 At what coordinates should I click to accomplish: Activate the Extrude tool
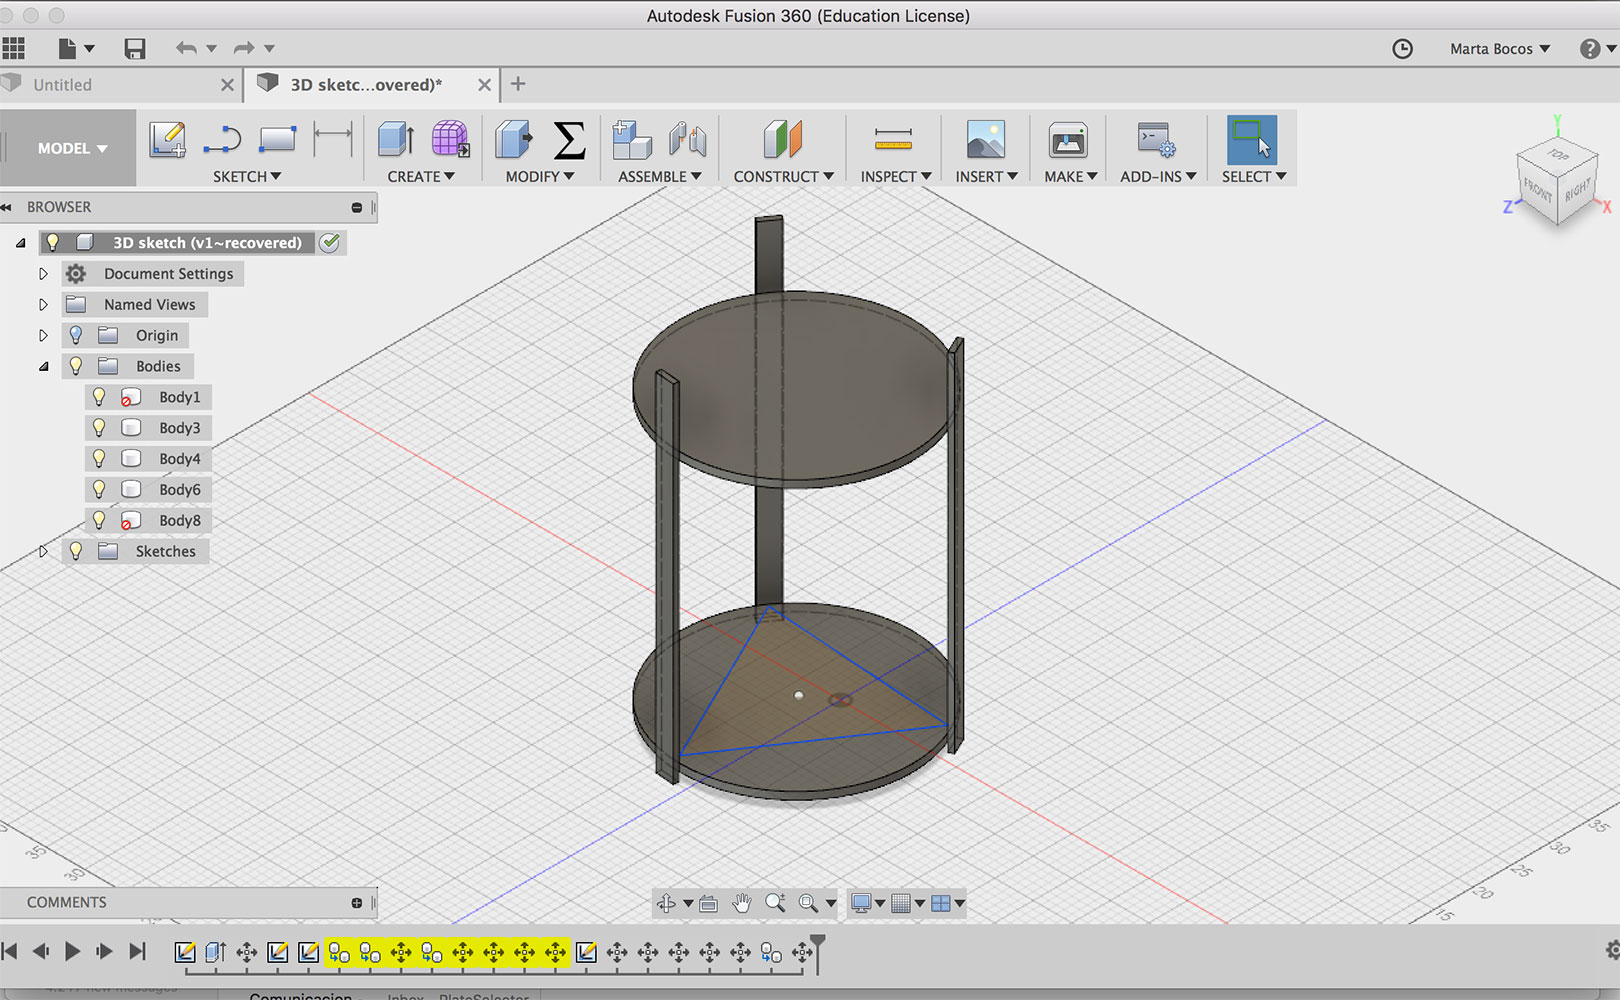(x=396, y=139)
